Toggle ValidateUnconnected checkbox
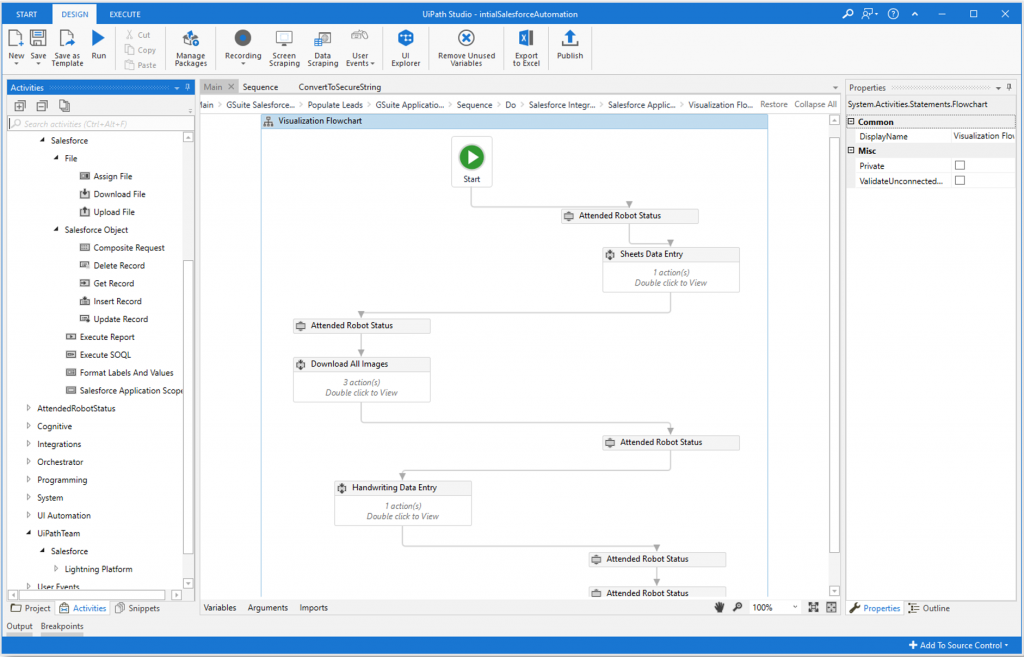1024x657 pixels. [959, 180]
